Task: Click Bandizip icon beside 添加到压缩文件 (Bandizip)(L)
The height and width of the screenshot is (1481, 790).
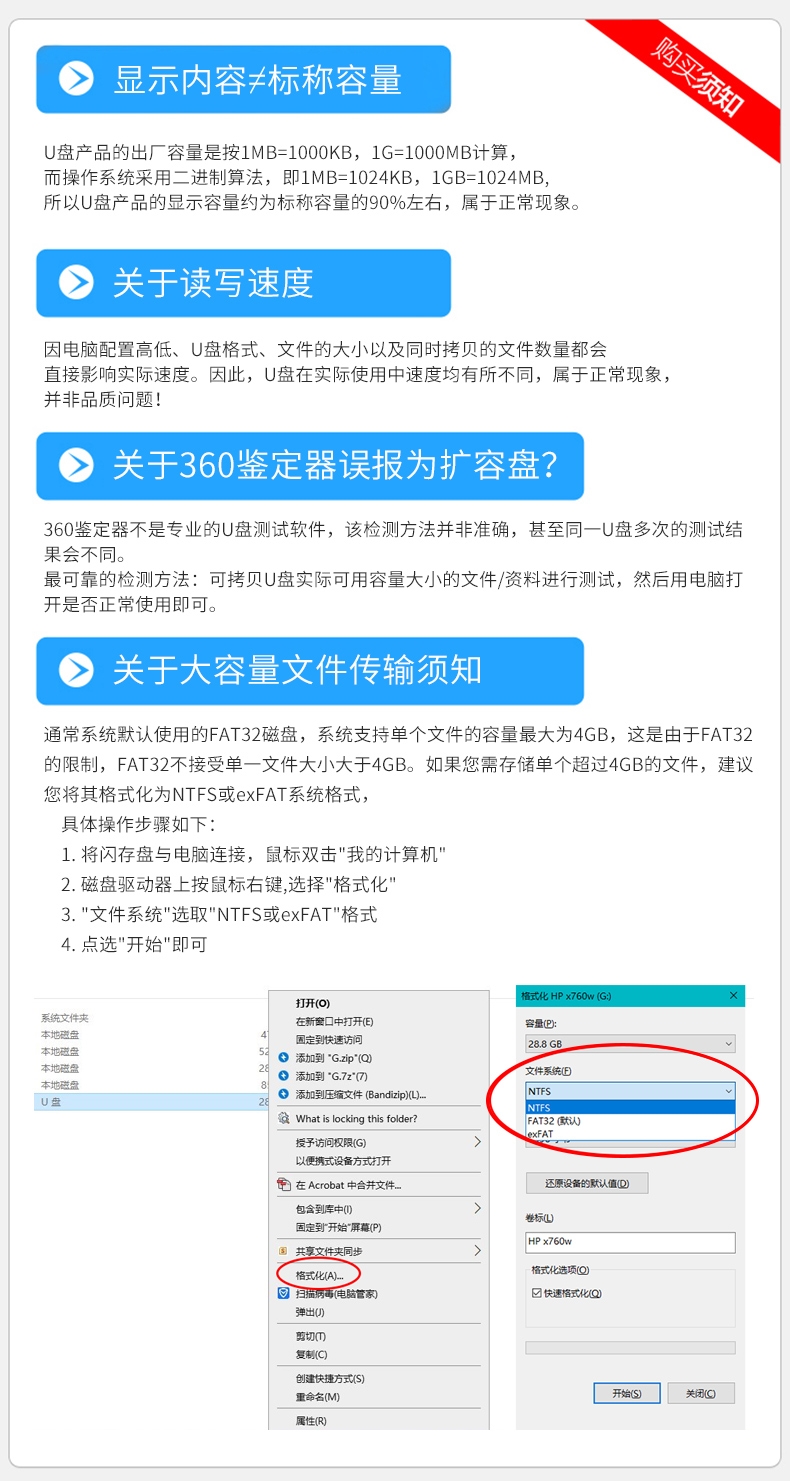Action: point(283,1094)
